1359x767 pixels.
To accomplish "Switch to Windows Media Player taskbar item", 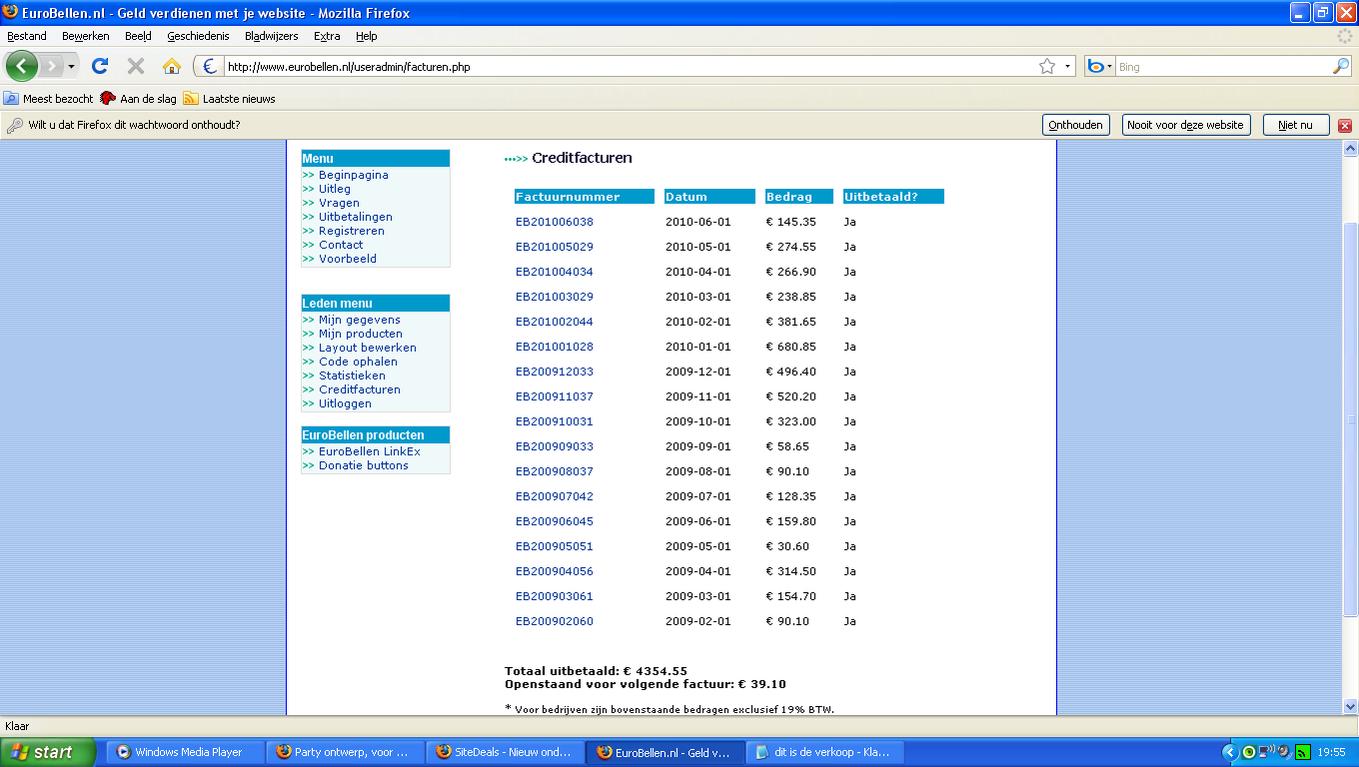I will (x=185, y=752).
